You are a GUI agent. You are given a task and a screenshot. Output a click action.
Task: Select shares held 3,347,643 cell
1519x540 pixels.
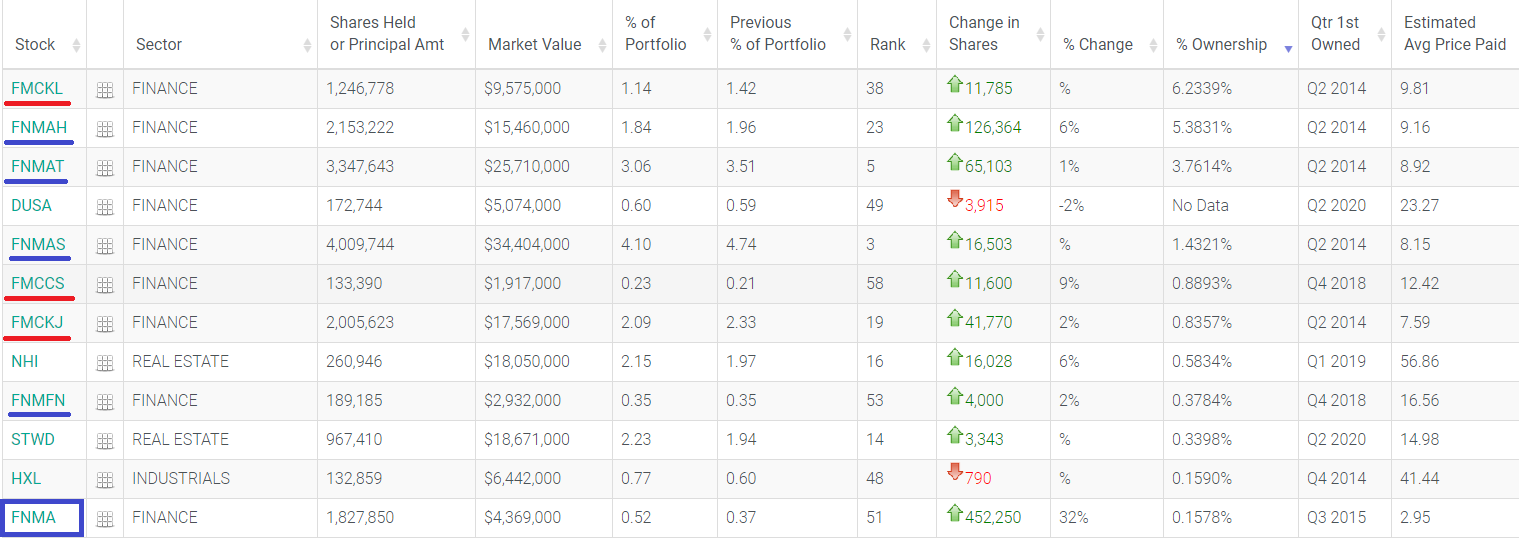(x=397, y=166)
